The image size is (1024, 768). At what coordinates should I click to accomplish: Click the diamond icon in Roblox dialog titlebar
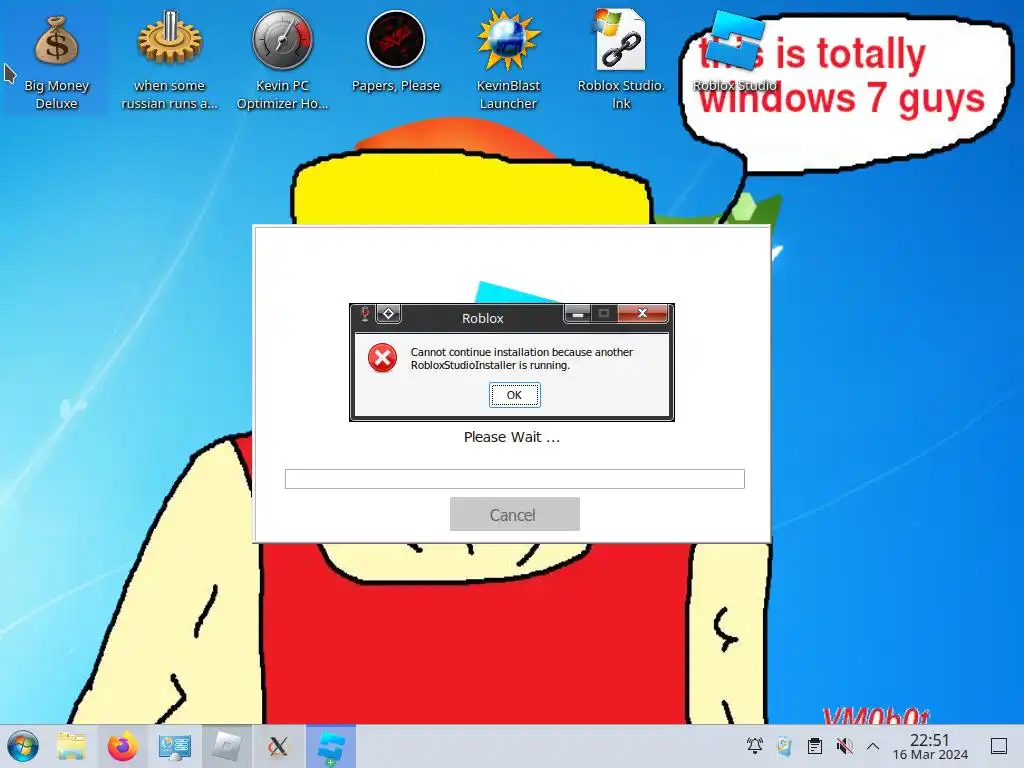[x=389, y=314]
